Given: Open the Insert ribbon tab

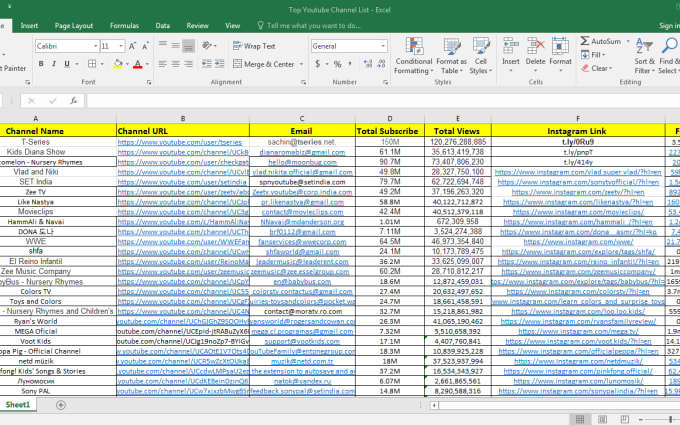Looking at the screenshot, I should 29,26.
